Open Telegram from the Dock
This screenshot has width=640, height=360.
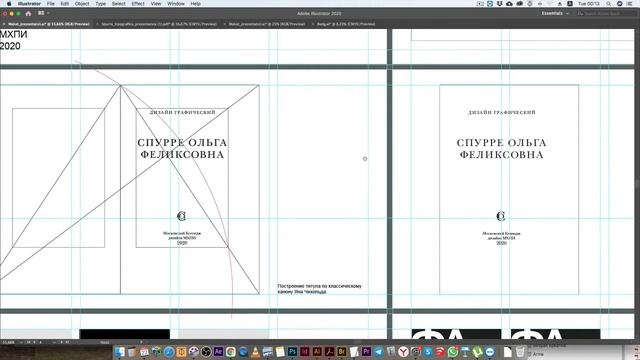pos(379,352)
